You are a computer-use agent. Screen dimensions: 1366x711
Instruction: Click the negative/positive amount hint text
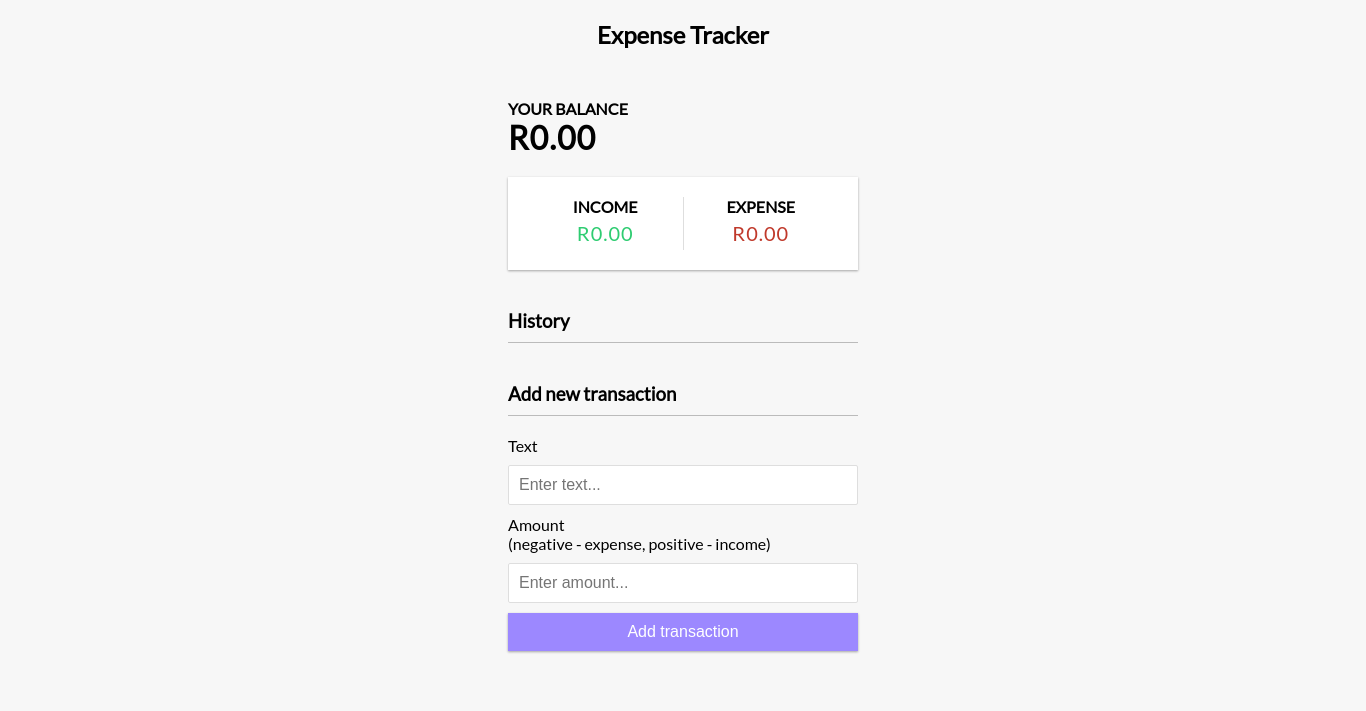639,544
